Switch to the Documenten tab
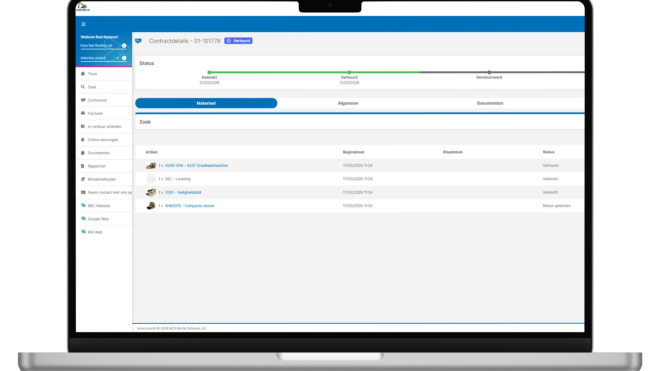Viewport: 660px width, 371px height. (490, 103)
